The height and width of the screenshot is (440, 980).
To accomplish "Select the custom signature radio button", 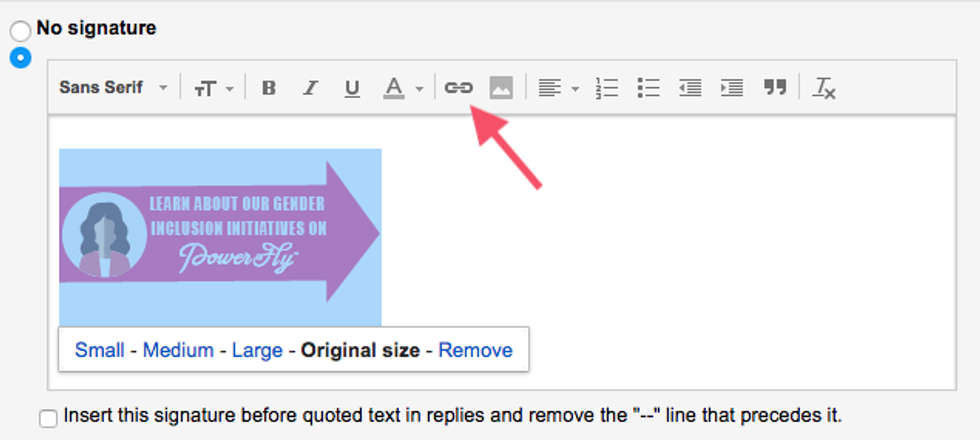I will point(20,58).
